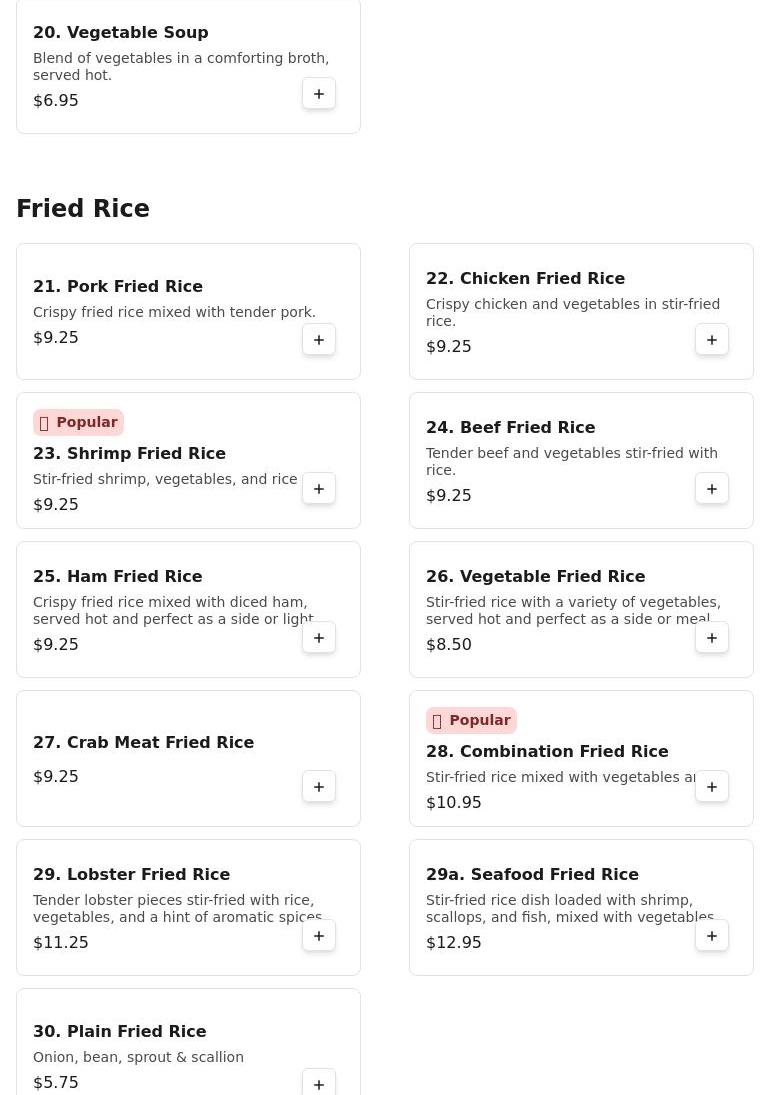Screen dimensions: 770x1095
Task: Add Vegetable Fried Rice plus icon
Action: [x=711, y=638]
